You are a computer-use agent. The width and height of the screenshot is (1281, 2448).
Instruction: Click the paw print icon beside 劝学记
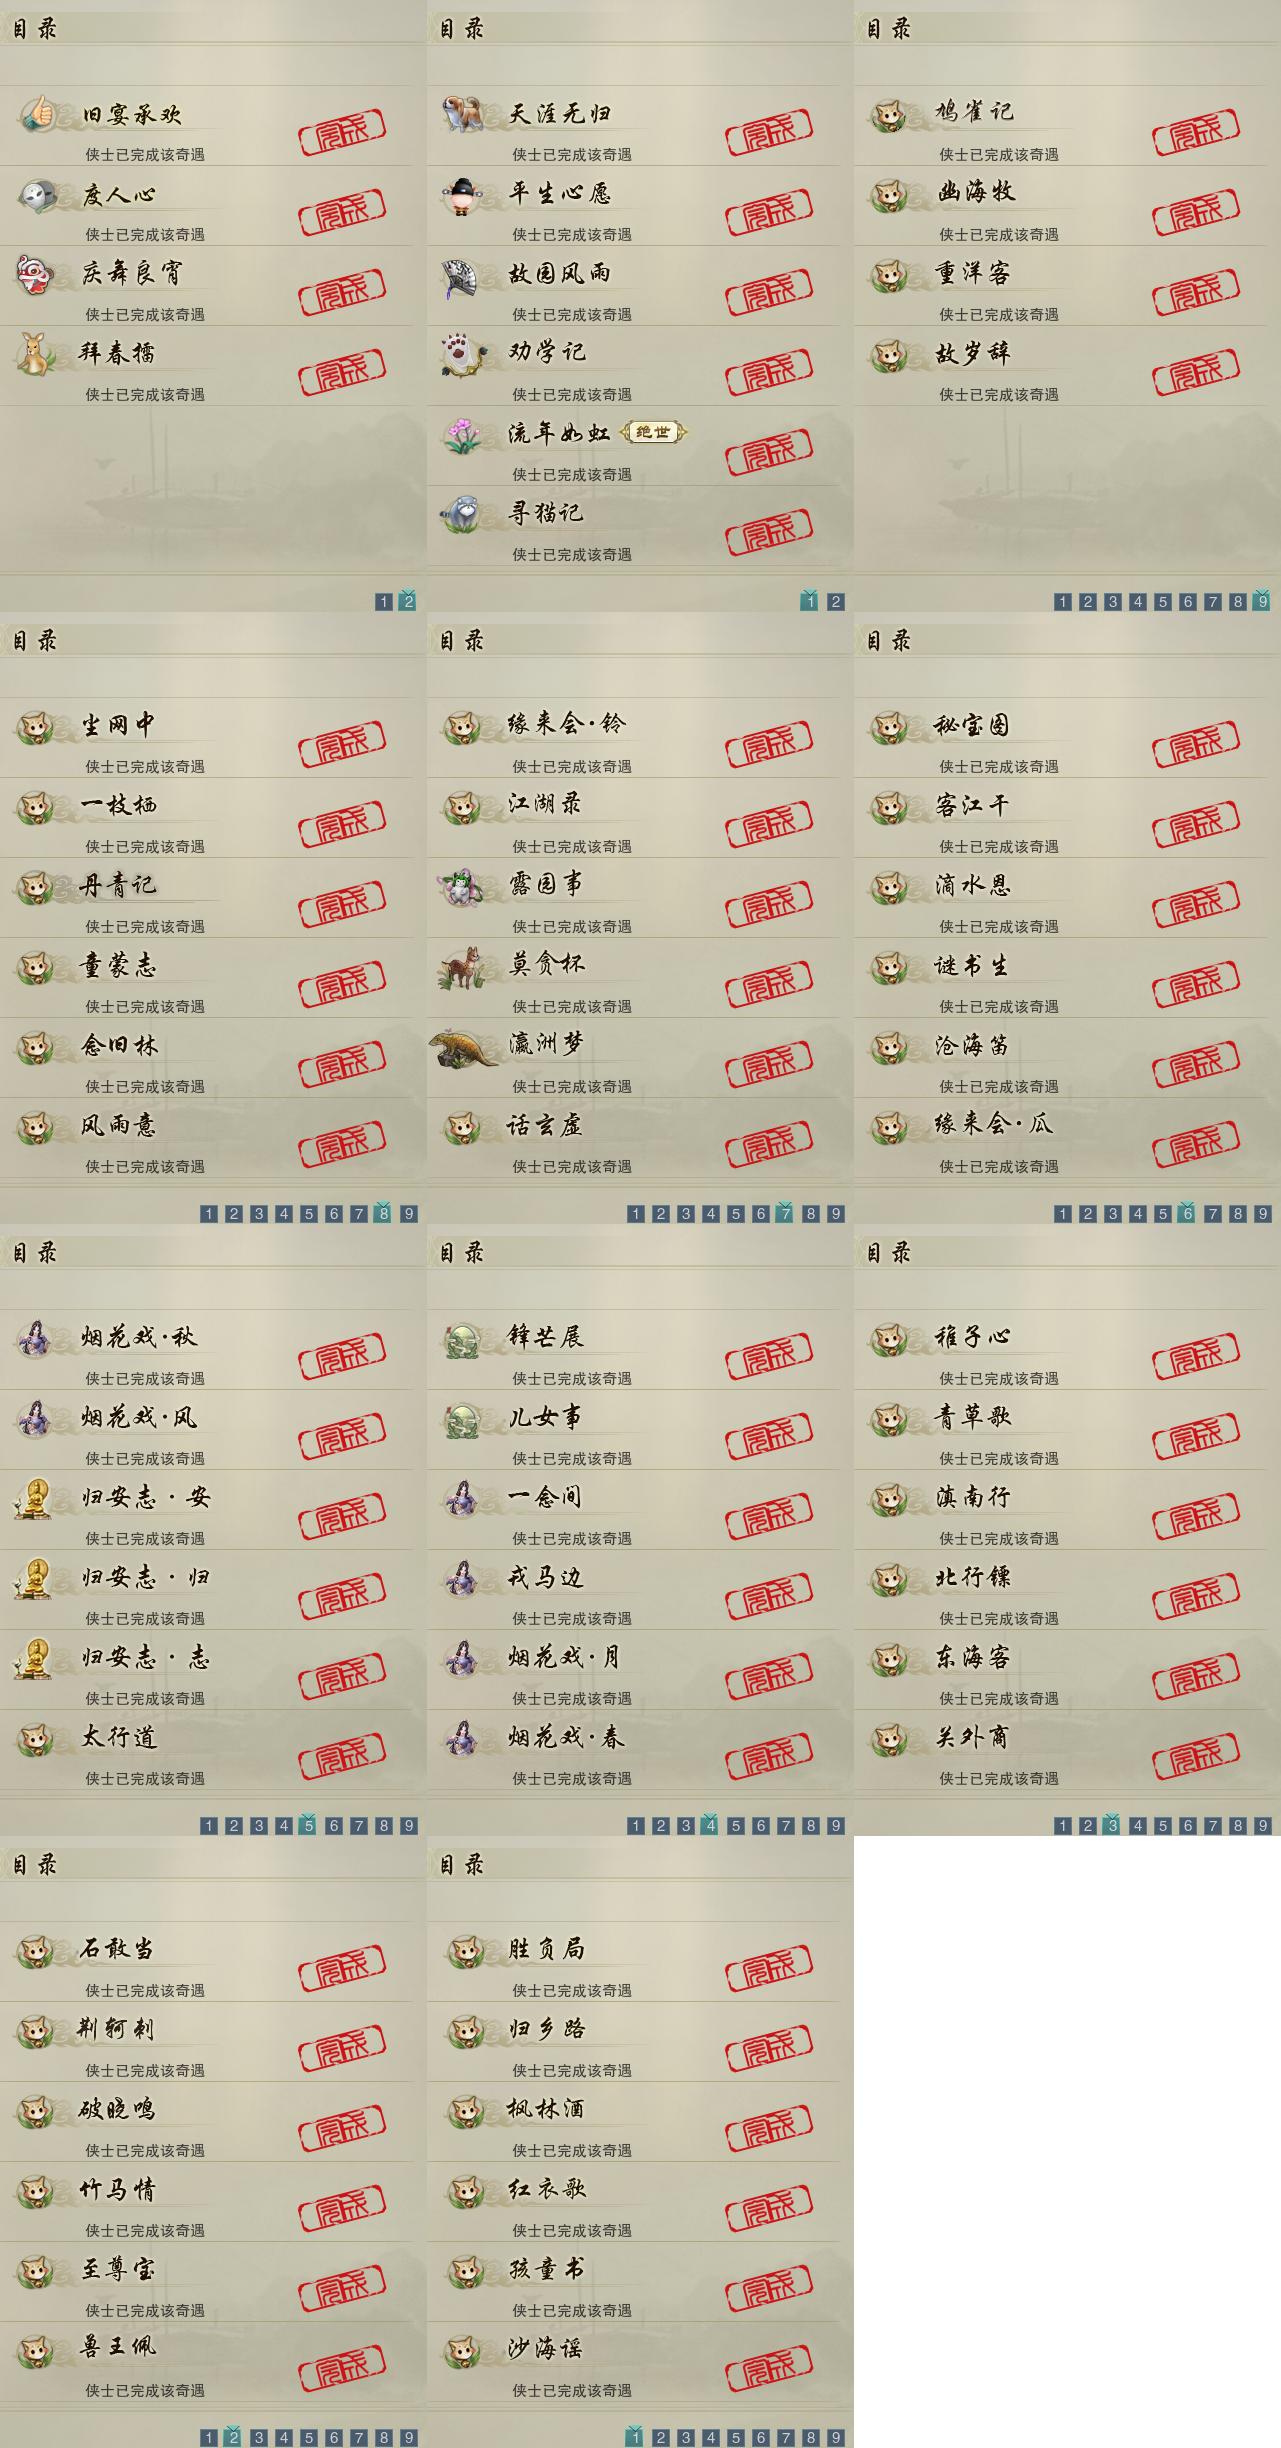[462, 354]
